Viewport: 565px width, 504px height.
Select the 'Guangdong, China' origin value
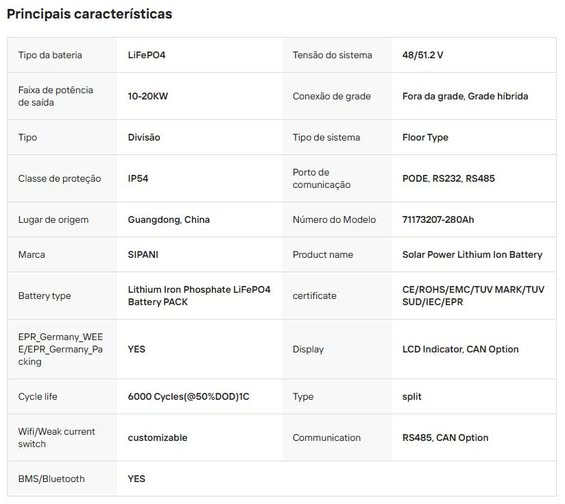tap(169, 220)
